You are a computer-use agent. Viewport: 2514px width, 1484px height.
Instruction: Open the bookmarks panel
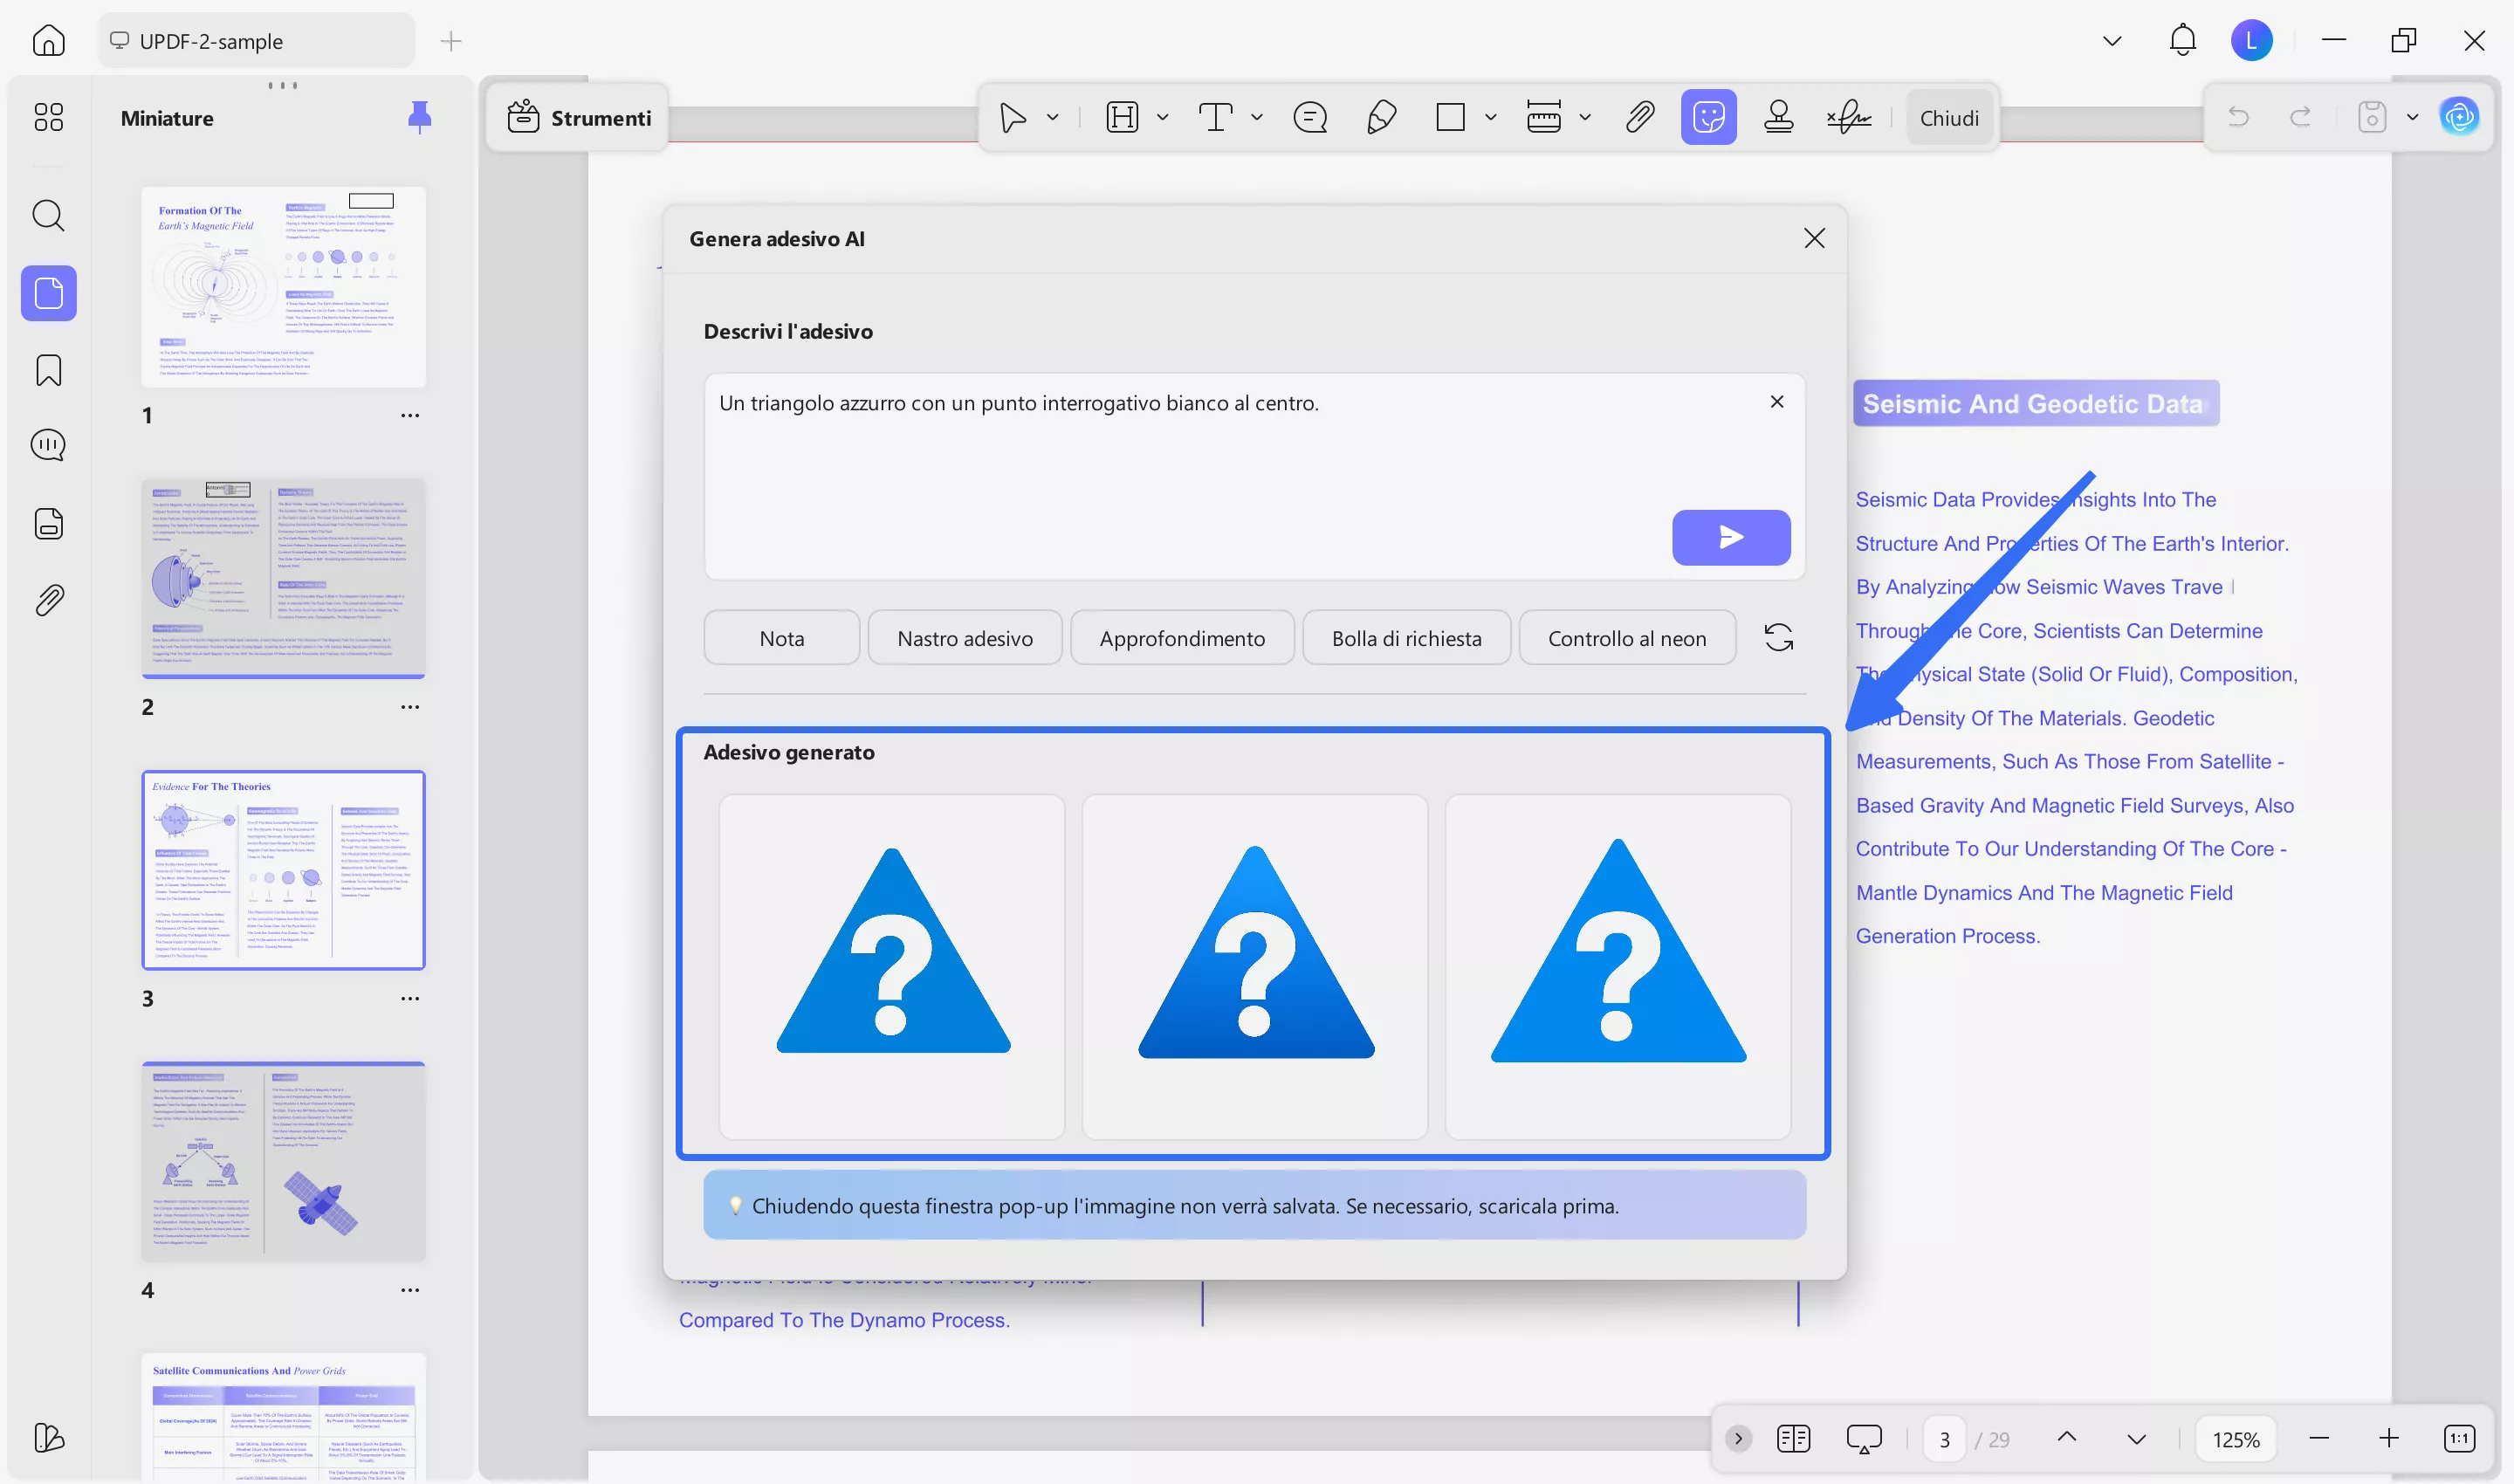coord(48,370)
